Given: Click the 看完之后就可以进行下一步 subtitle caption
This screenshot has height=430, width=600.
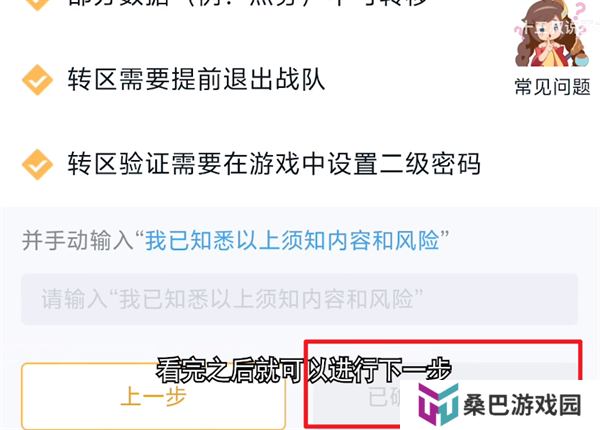Looking at the screenshot, I should coord(304,370).
